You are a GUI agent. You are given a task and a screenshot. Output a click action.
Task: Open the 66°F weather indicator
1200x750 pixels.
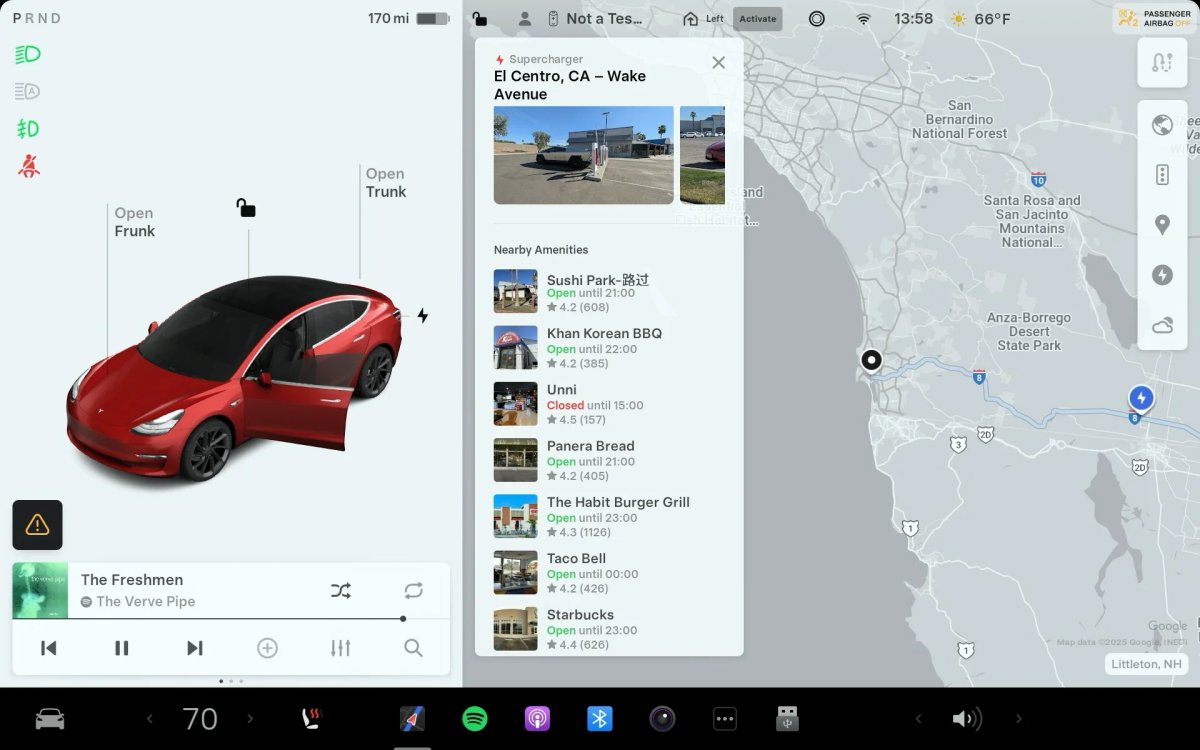coord(980,19)
